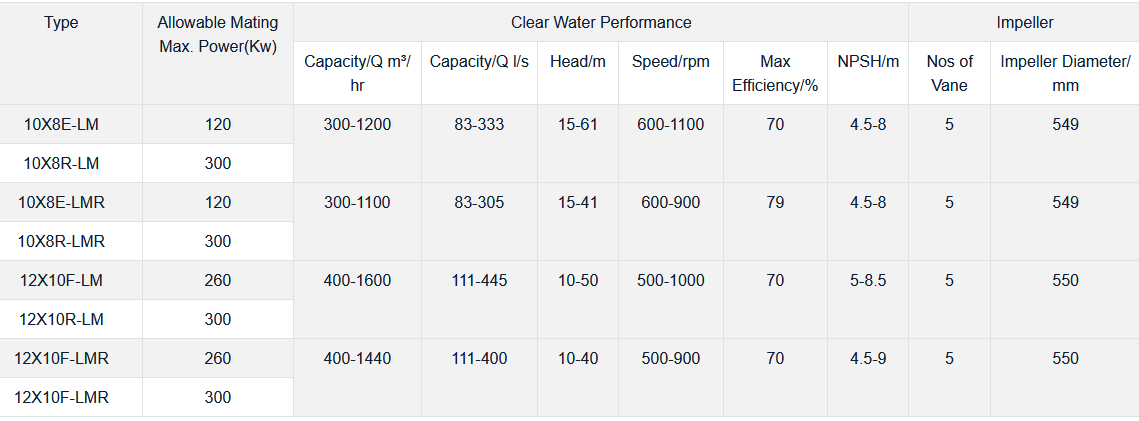Click the Head/m column header

(577, 62)
